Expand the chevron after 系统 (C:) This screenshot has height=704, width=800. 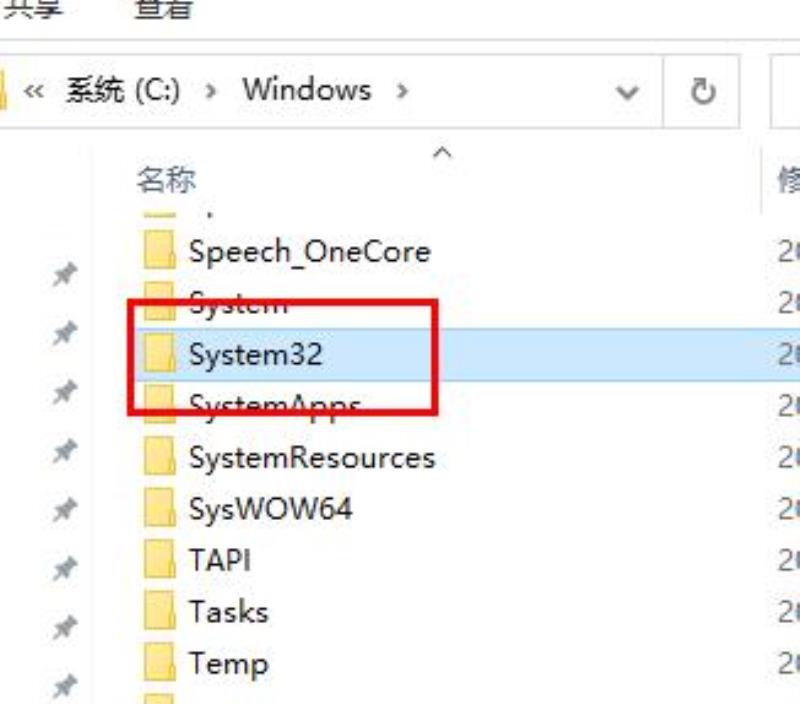(210, 91)
